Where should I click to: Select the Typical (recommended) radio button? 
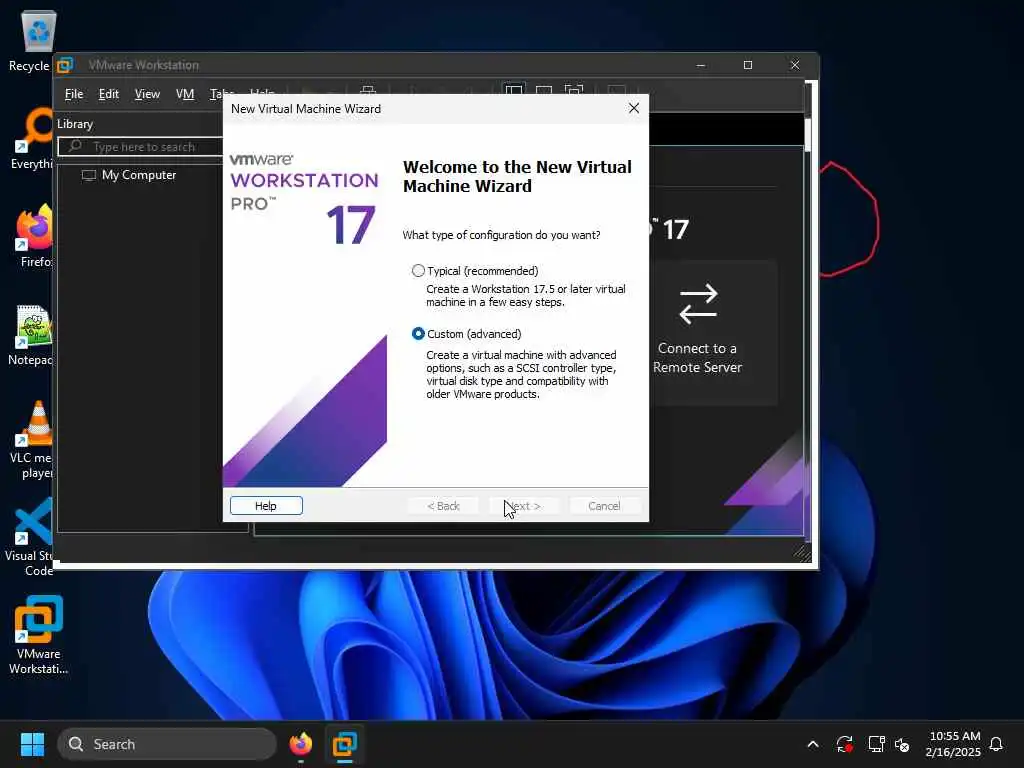pyautogui.click(x=418, y=270)
